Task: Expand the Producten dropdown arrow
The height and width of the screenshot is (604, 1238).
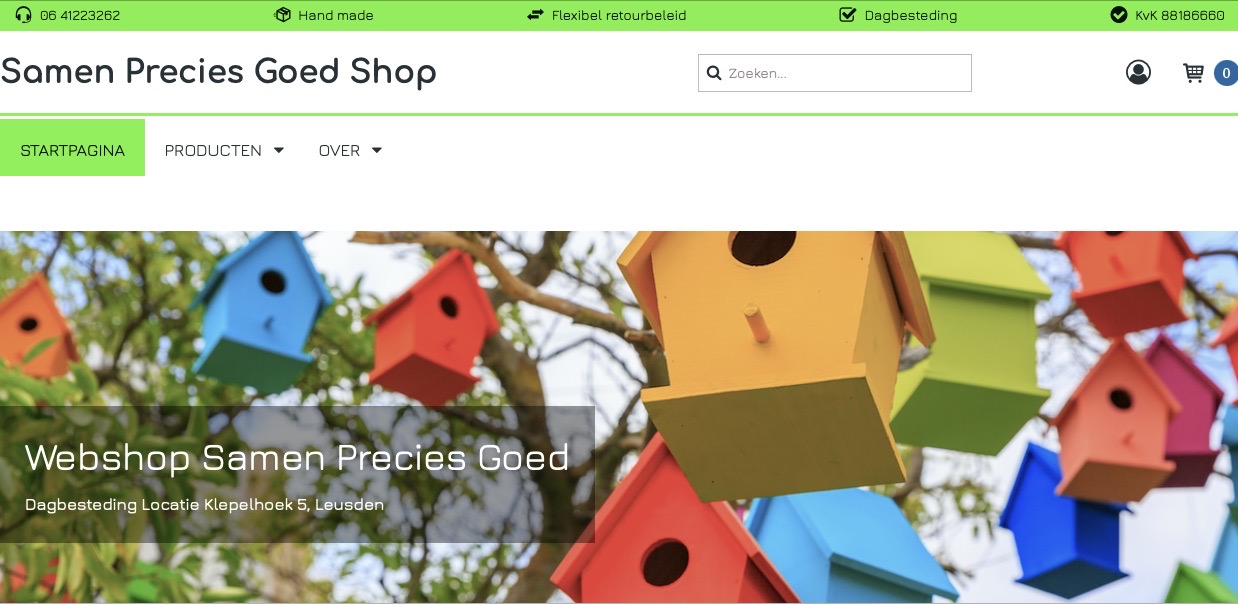Action: pyautogui.click(x=279, y=150)
